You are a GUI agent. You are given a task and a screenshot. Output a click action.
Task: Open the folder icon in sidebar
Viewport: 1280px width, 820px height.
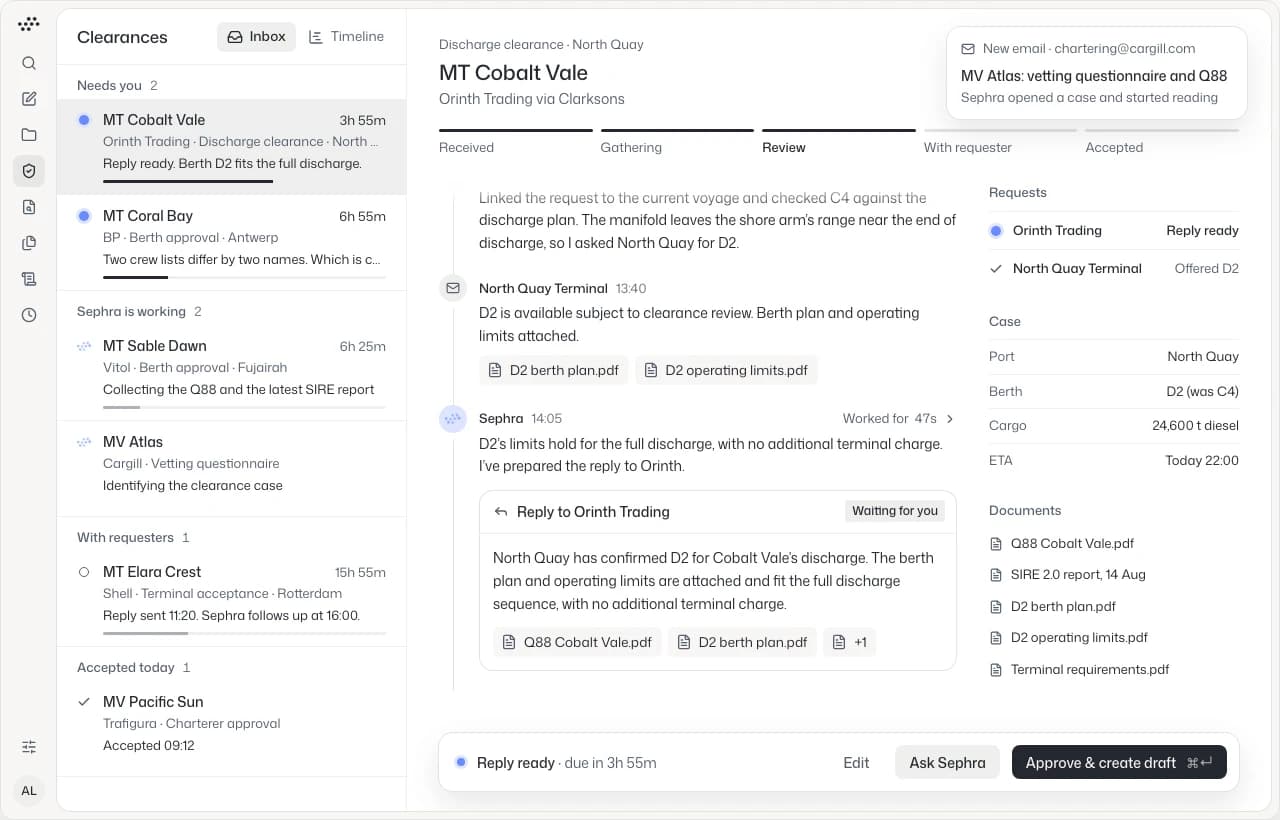click(29, 135)
